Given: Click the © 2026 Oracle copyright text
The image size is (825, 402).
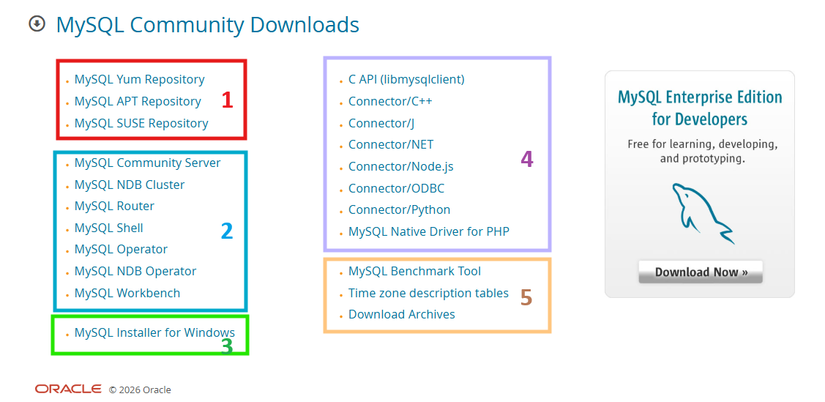Looking at the screenshot, I should (140, 390).
